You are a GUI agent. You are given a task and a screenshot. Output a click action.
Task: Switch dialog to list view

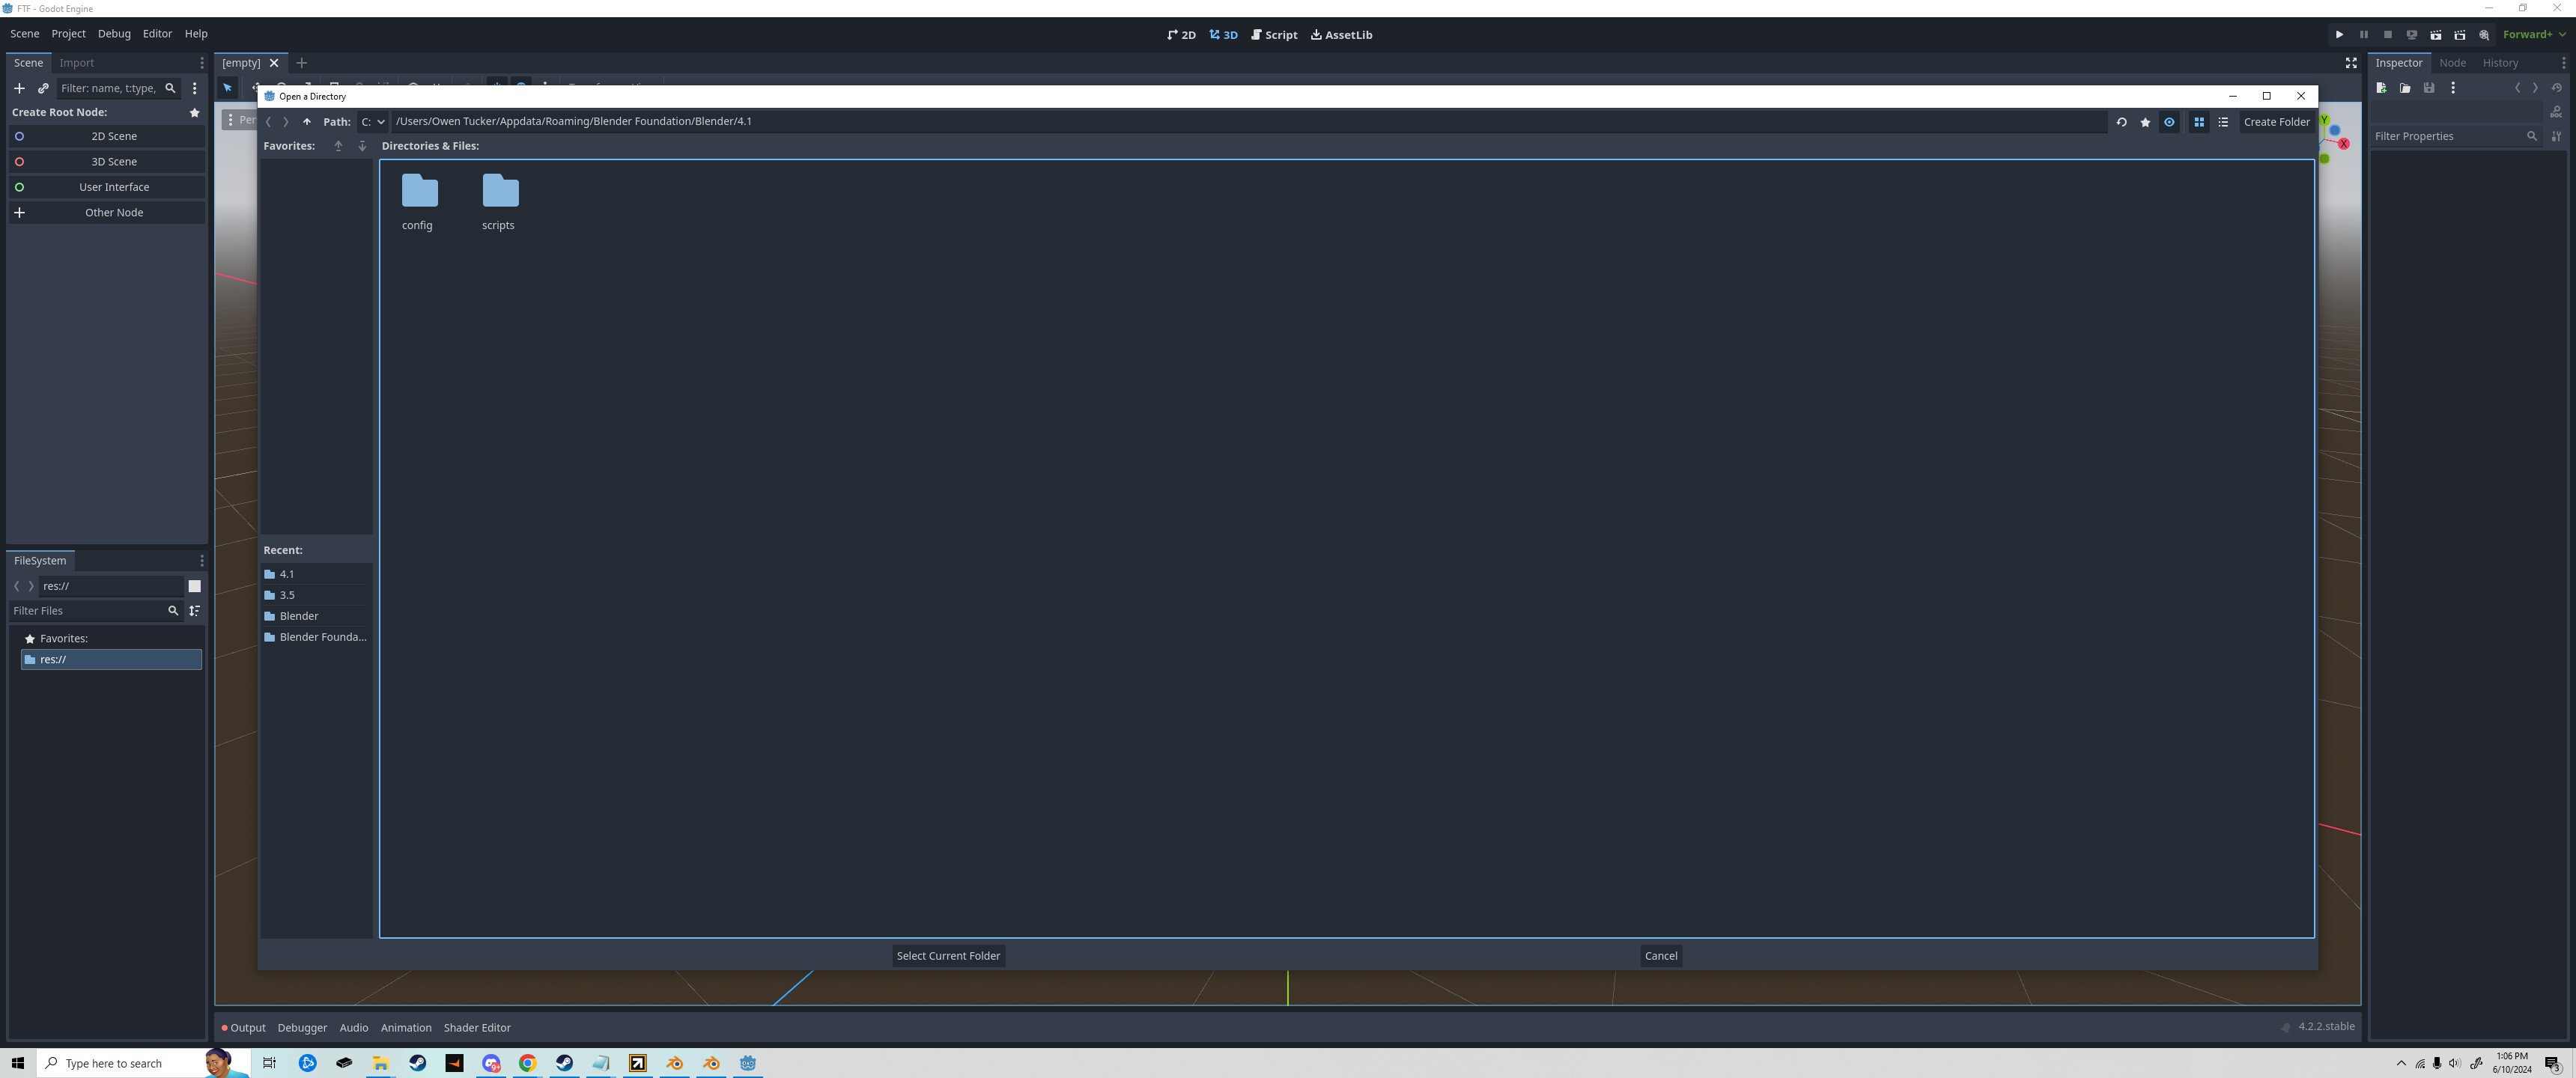2223,122
